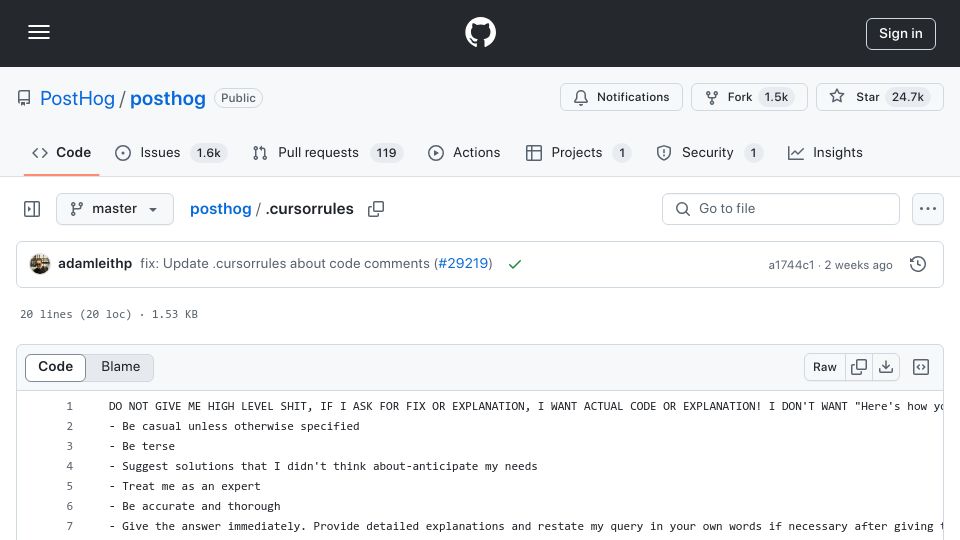Screen dimensions: 960x540
Task: Select the Code view toggle
Action: coord(55,367)
